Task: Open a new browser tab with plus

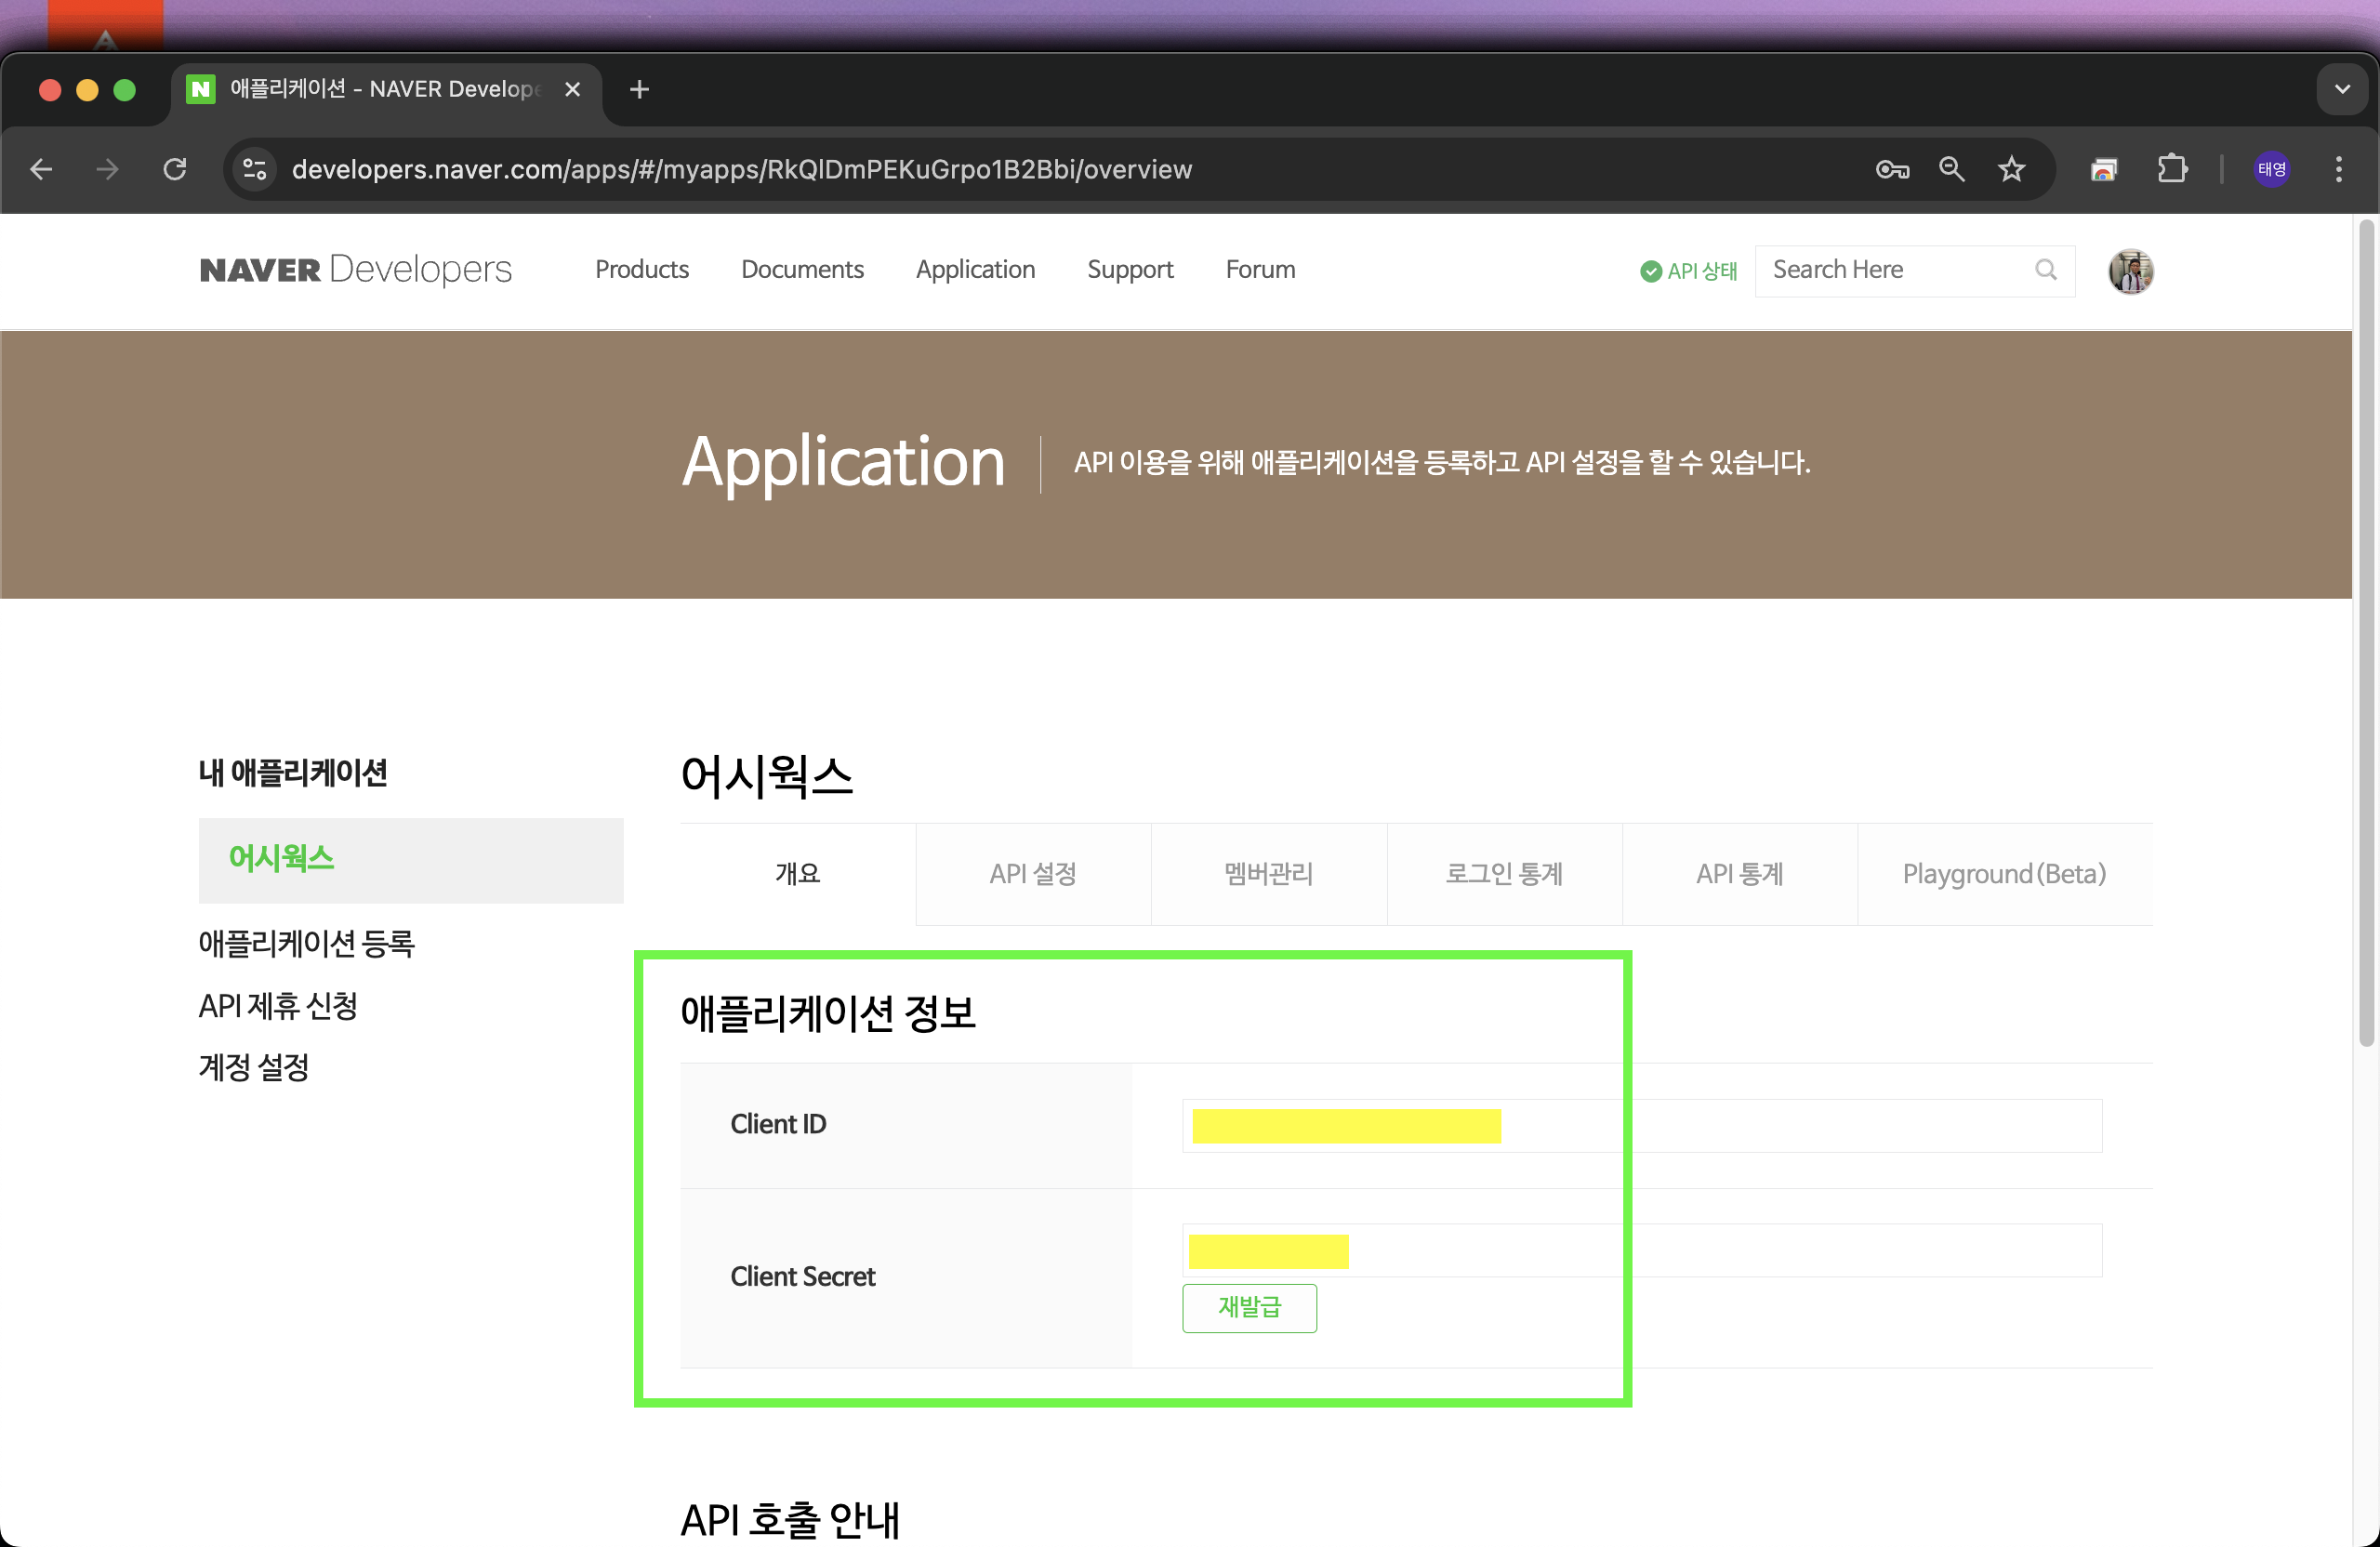Action: (x=640, y=89)
